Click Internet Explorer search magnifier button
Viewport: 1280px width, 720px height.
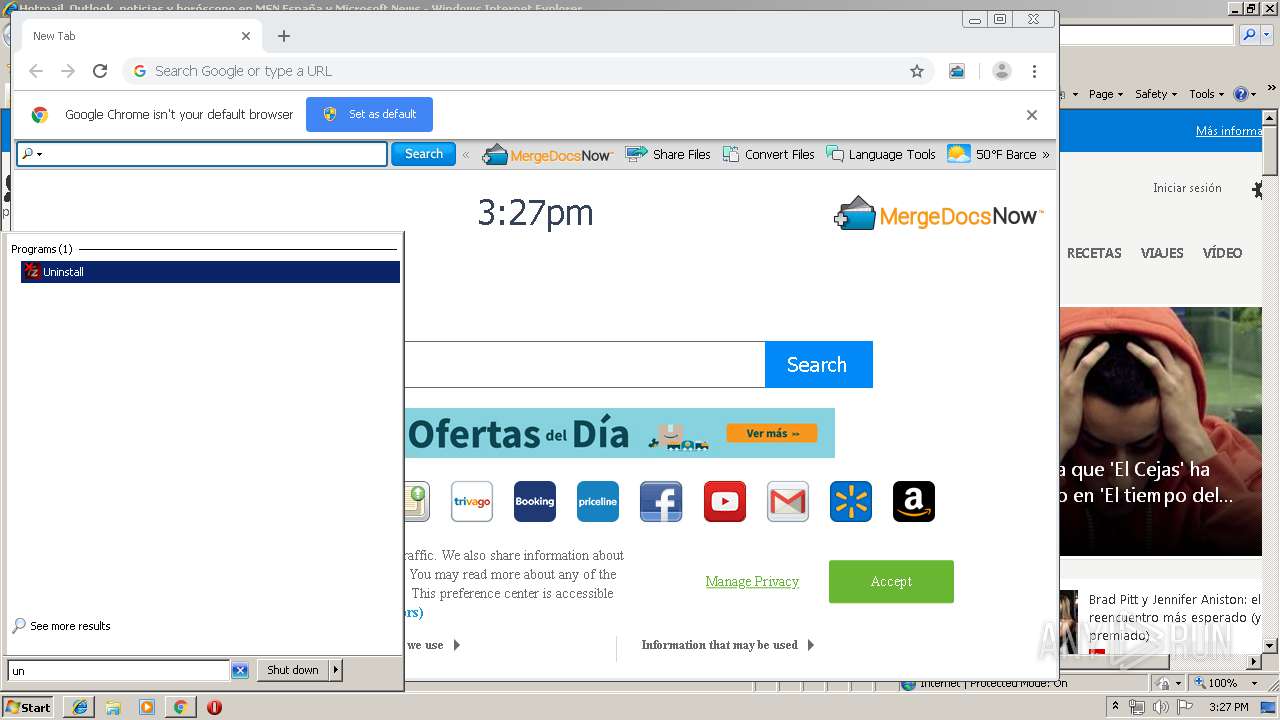[x=1248, y=35]
